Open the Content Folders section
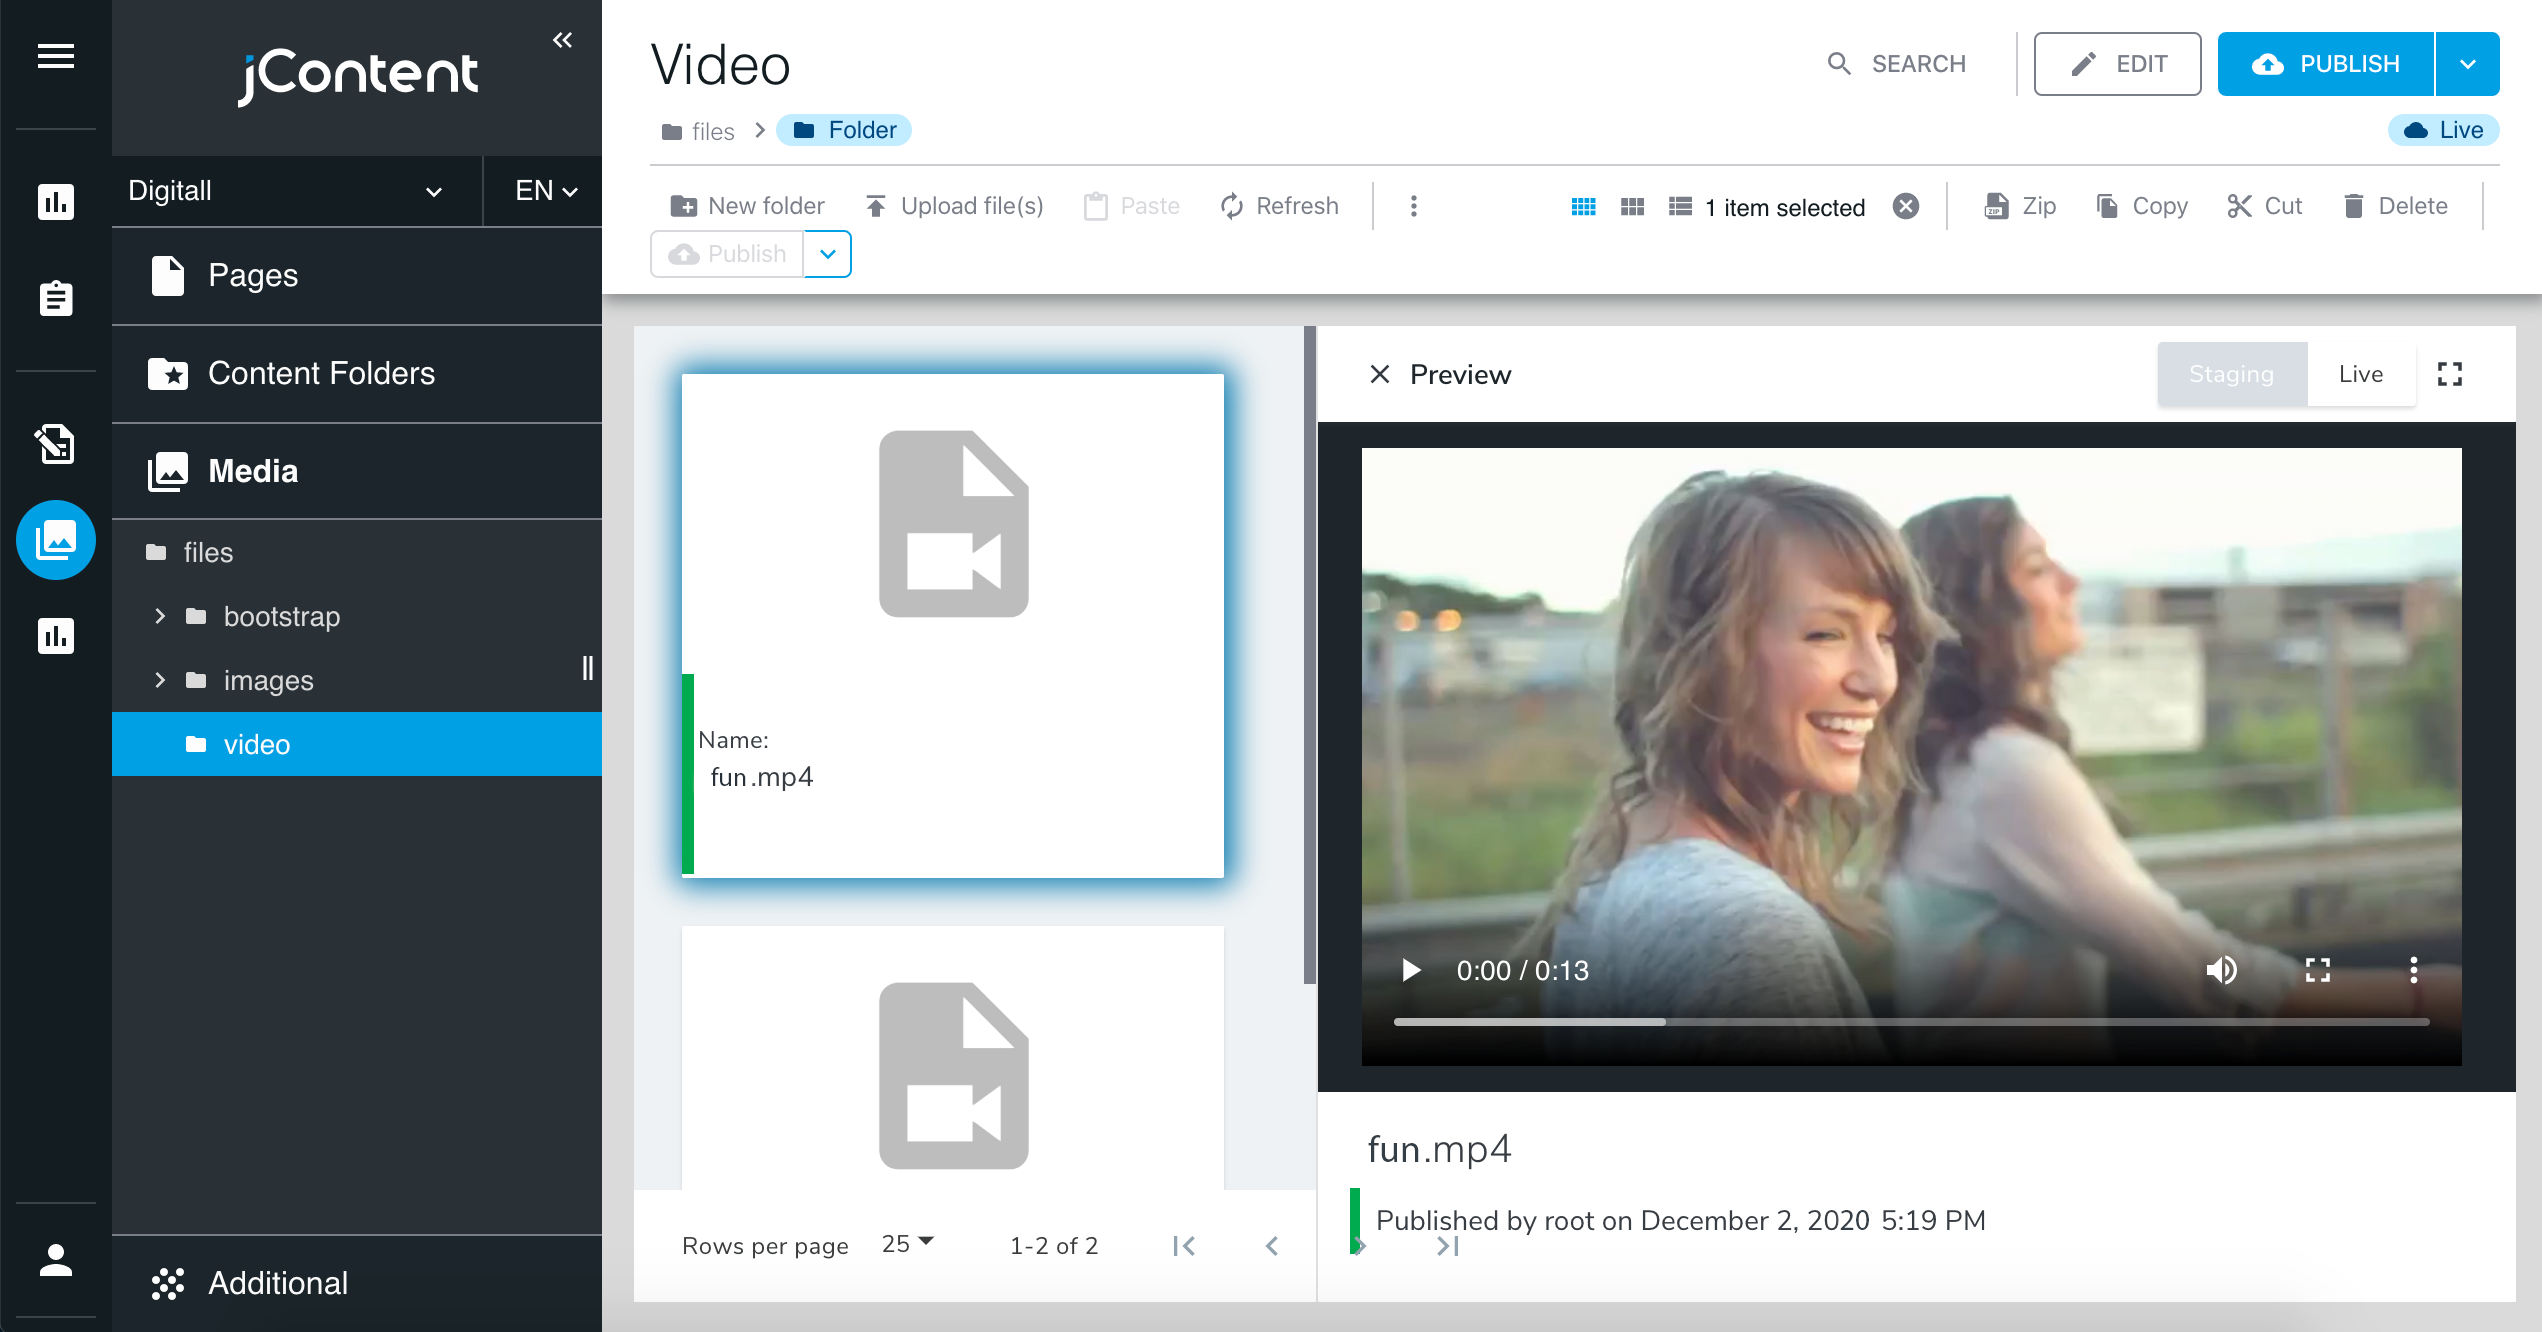This screenshot has height=1332, width=2542. [x=320, y=373]
